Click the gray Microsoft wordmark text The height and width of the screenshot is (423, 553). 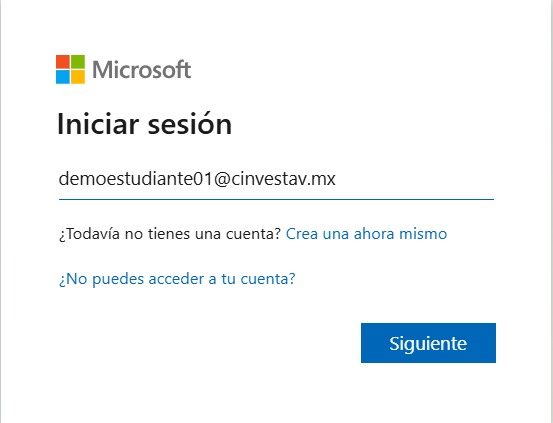(x=141, y=70)
